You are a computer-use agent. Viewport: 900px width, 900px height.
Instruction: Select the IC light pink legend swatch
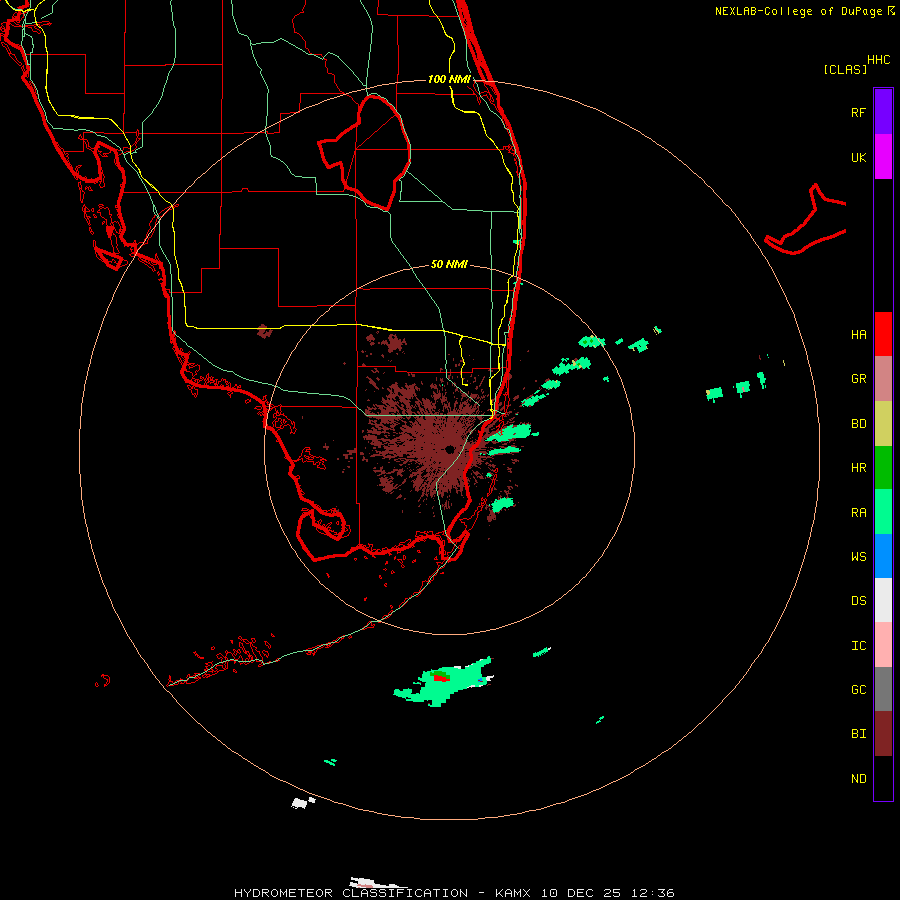point(883,645)
